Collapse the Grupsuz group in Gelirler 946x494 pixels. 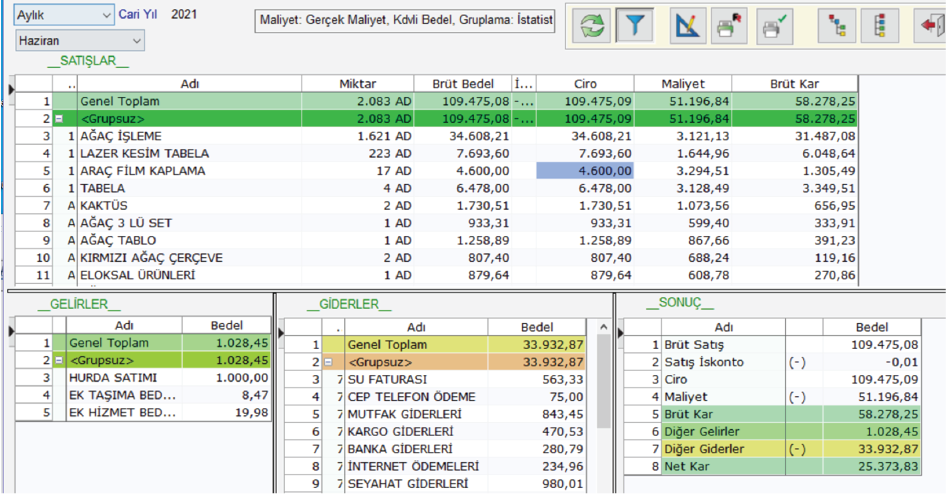coord(58,360)
